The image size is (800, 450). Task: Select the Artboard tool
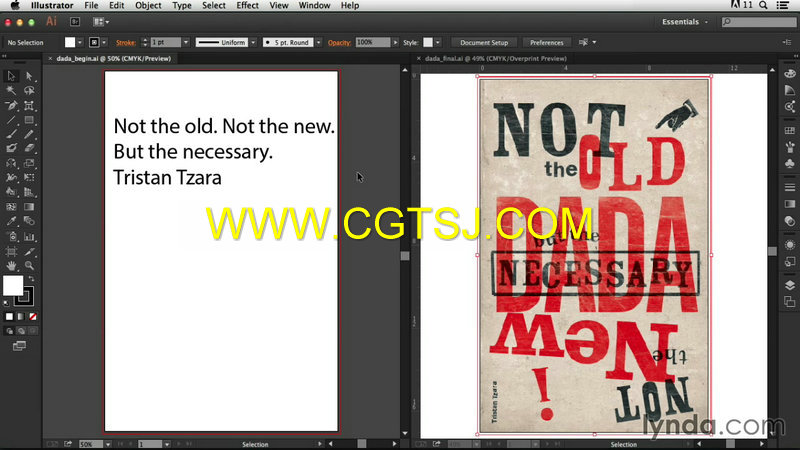coord(11,251)
